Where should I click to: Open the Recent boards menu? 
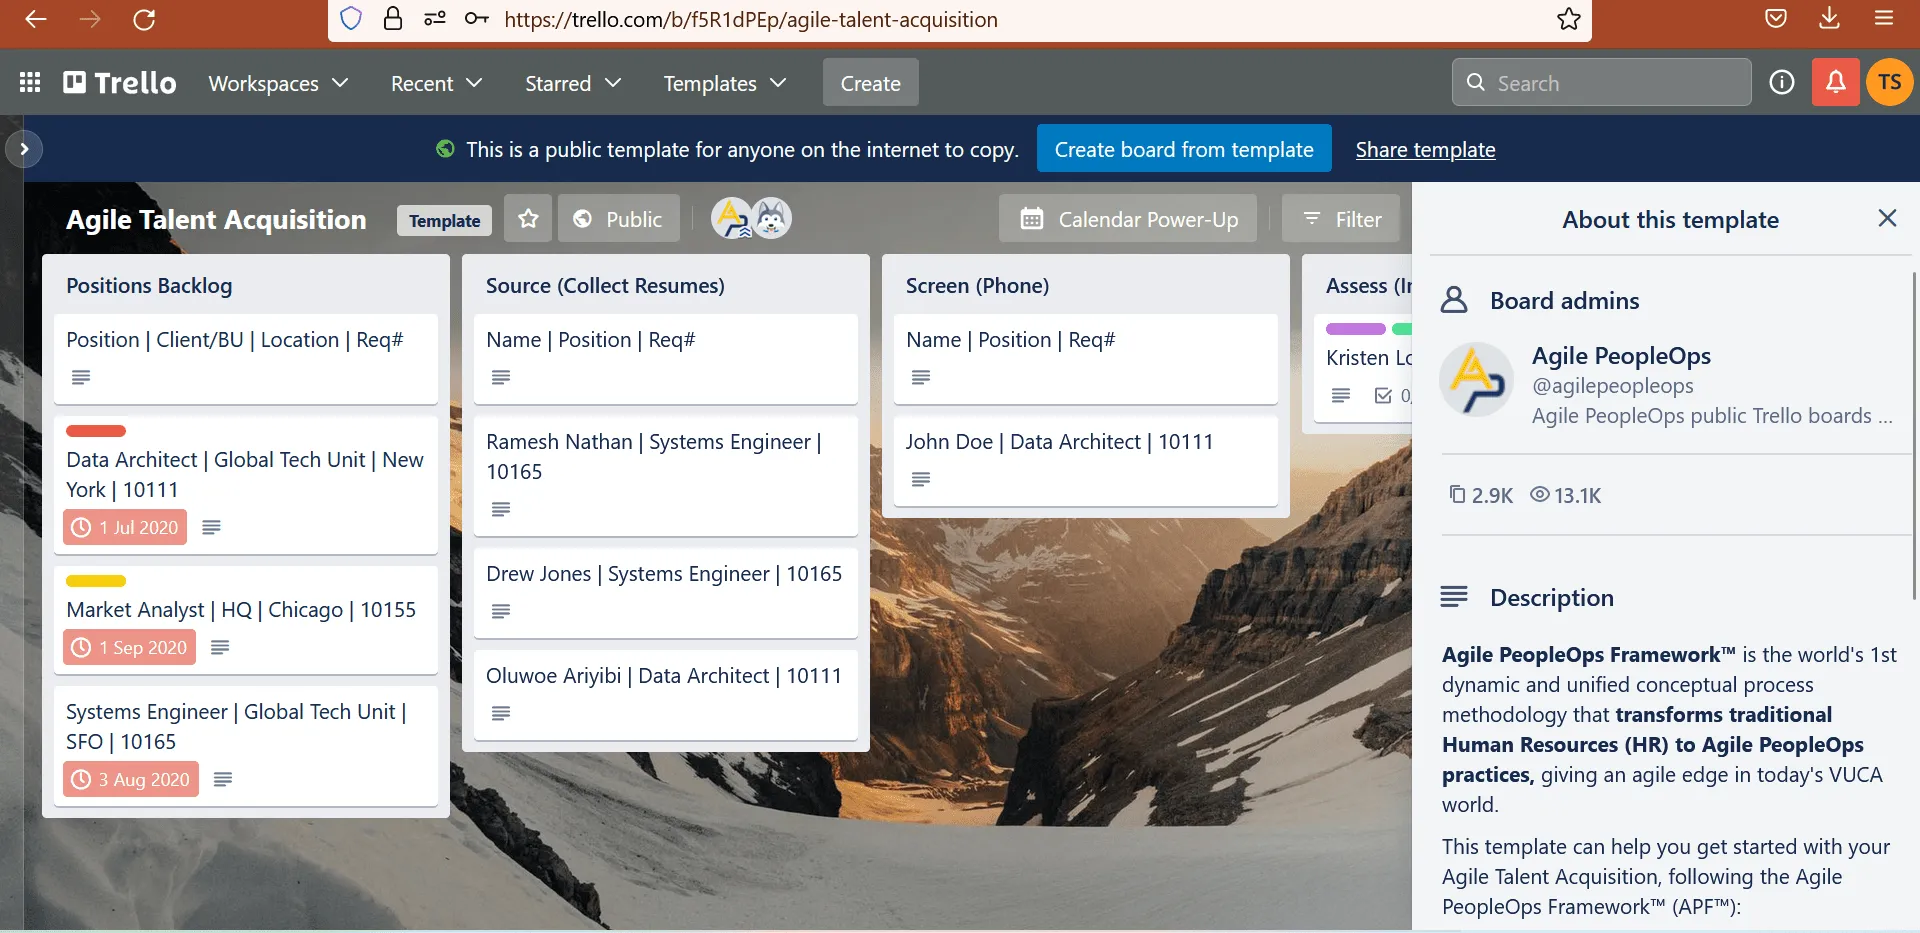(x=436, y=83)
